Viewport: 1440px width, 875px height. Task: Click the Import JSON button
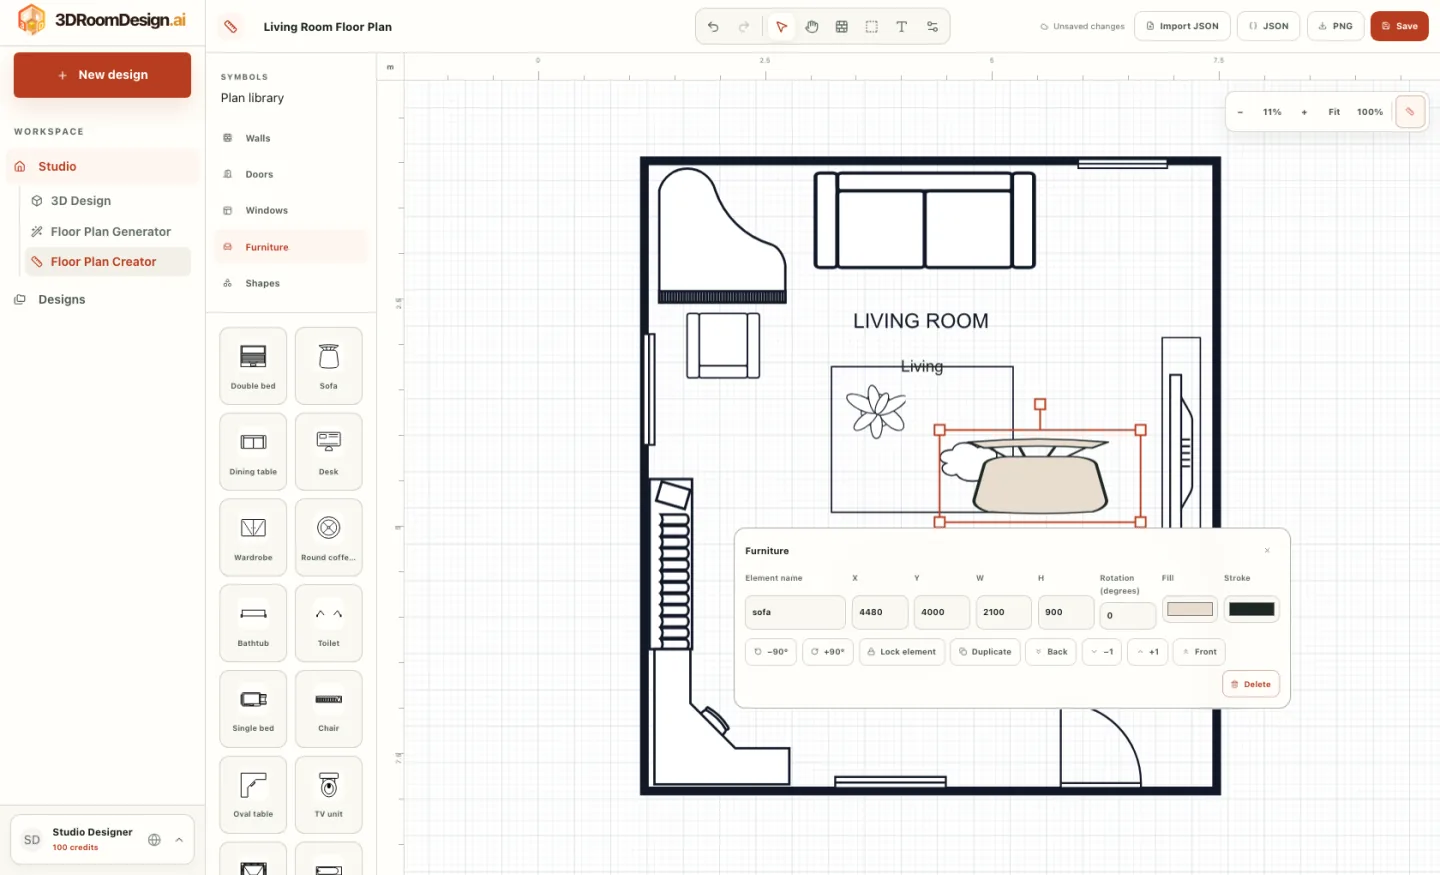click(1182, 26)
